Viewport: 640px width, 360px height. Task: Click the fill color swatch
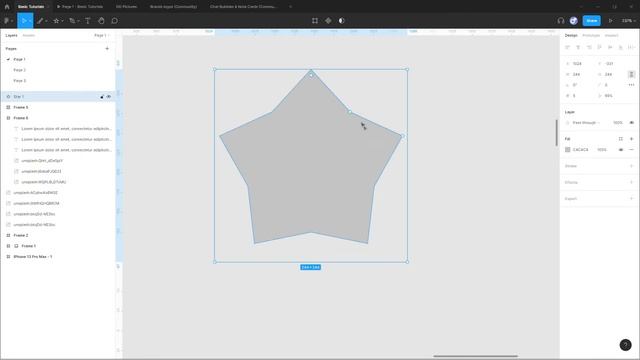[567, 150]
